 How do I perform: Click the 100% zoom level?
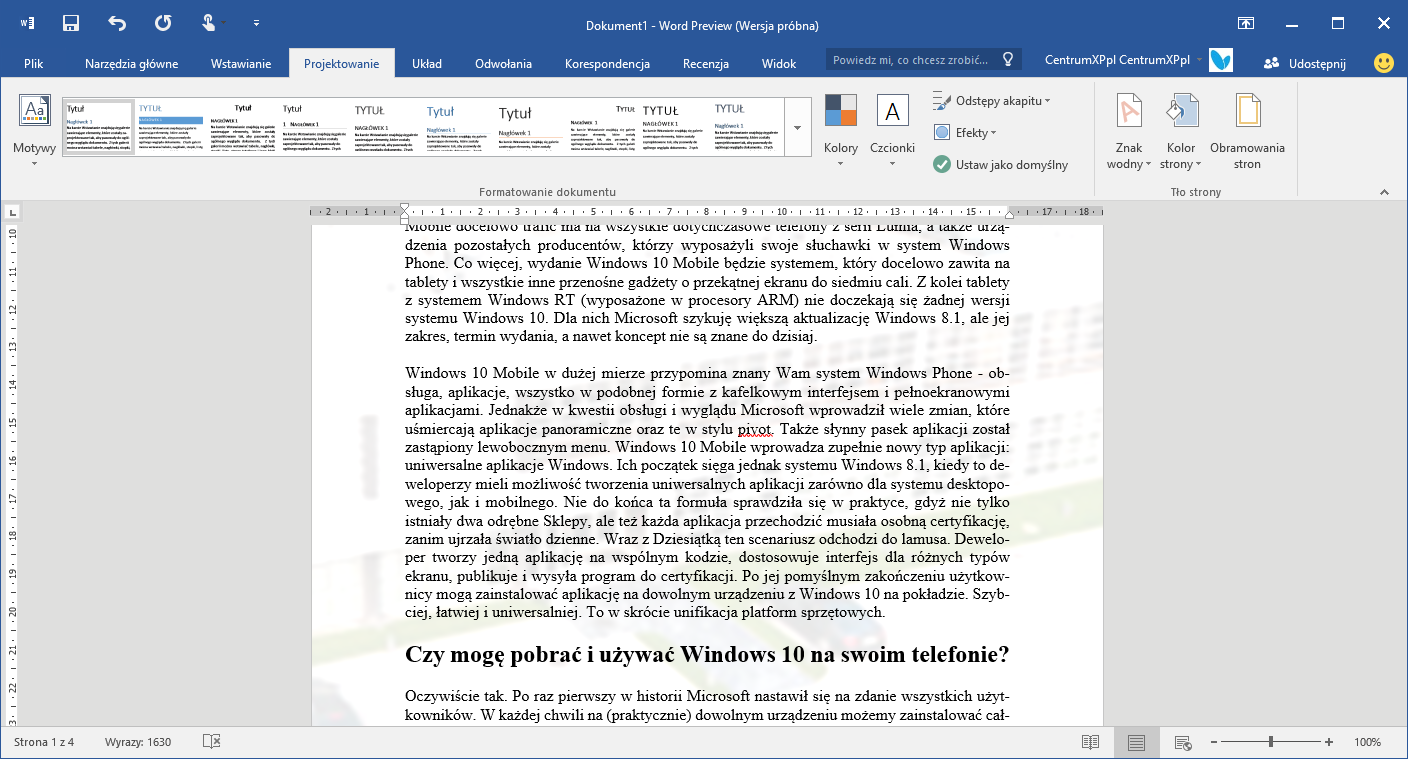1367,742
